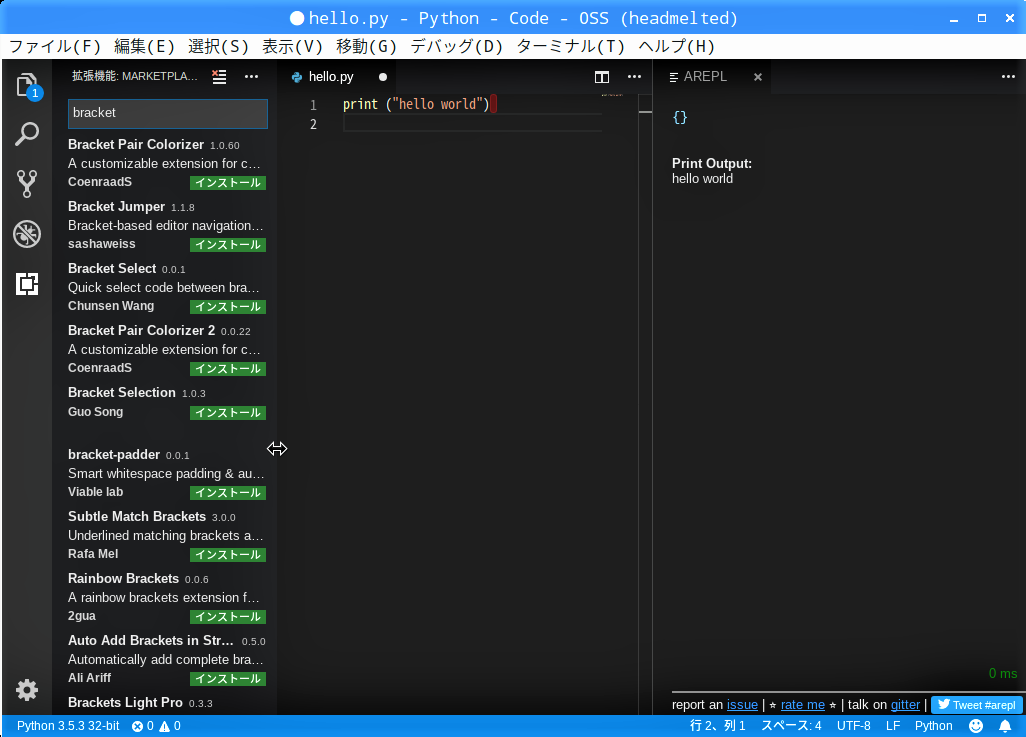This screenshot has height=737, width=1026.
Task: Open errors and warnings in status bar
Action: tap(156, 726)
